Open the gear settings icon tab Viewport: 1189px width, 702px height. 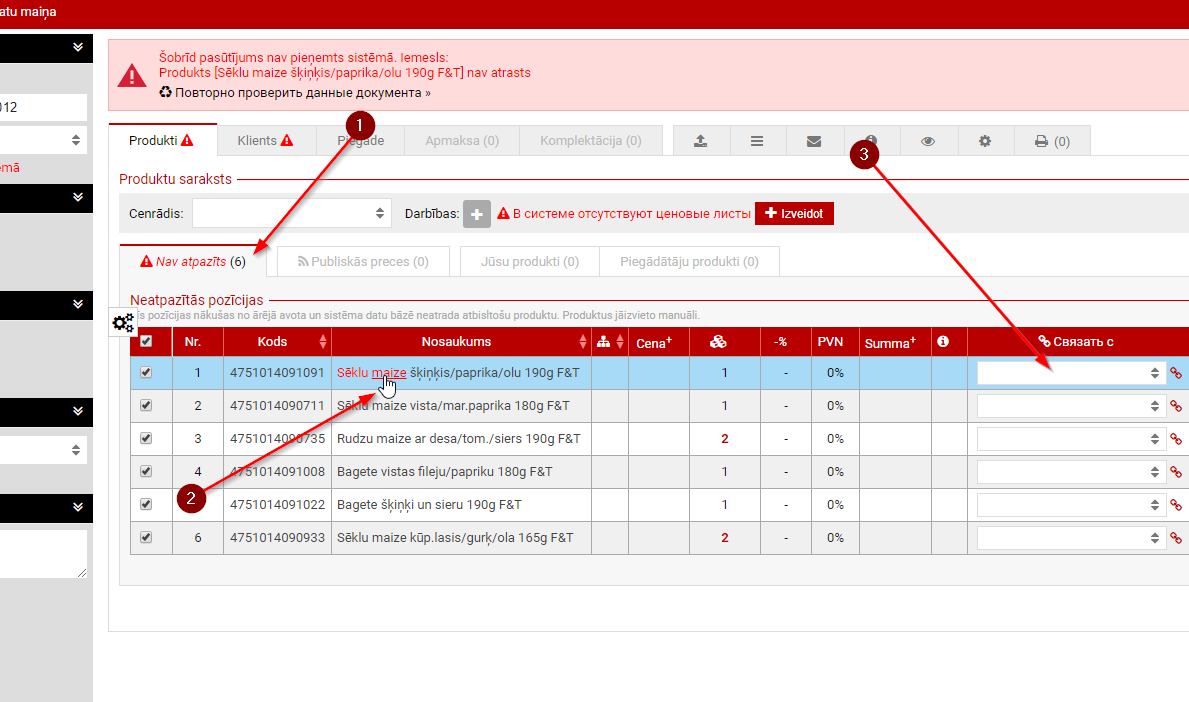click(985, 141)
